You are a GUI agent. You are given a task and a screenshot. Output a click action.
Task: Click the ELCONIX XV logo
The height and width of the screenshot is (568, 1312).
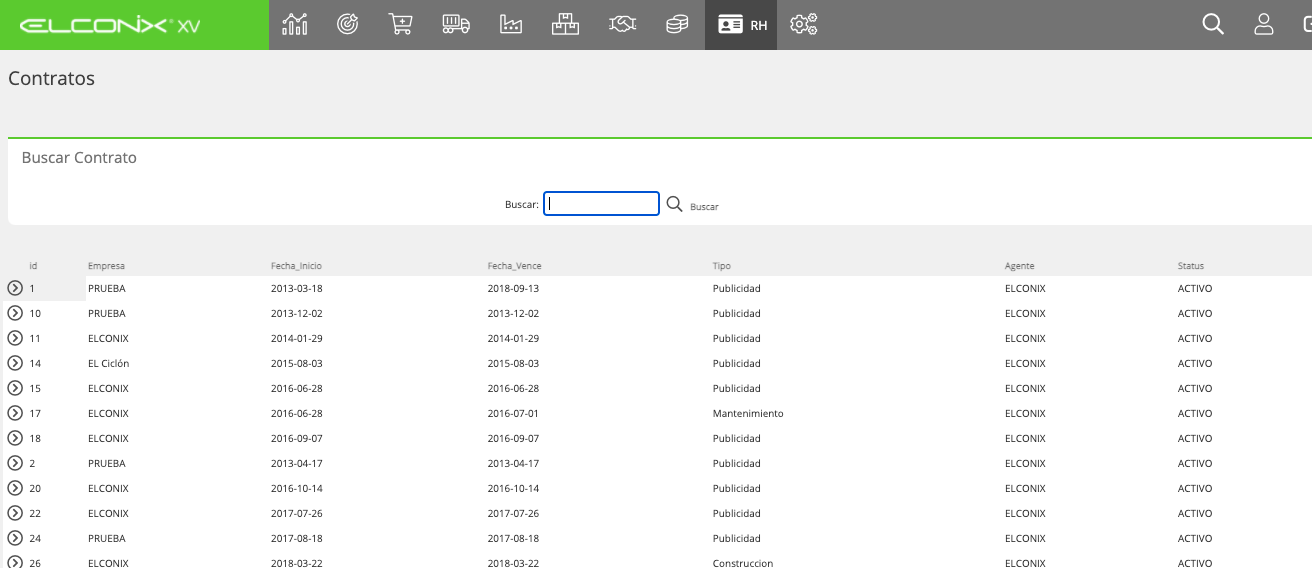[x=110, y=26]
